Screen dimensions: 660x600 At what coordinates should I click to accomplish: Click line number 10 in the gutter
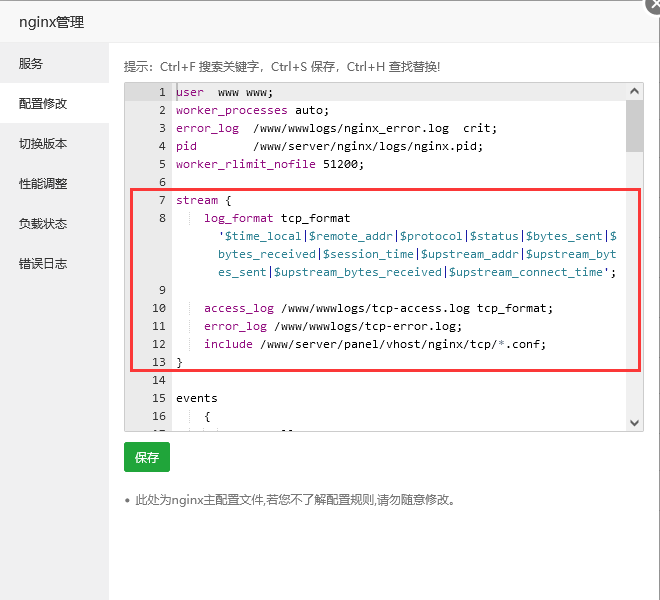pyautogui.click(x=159, y=309)
